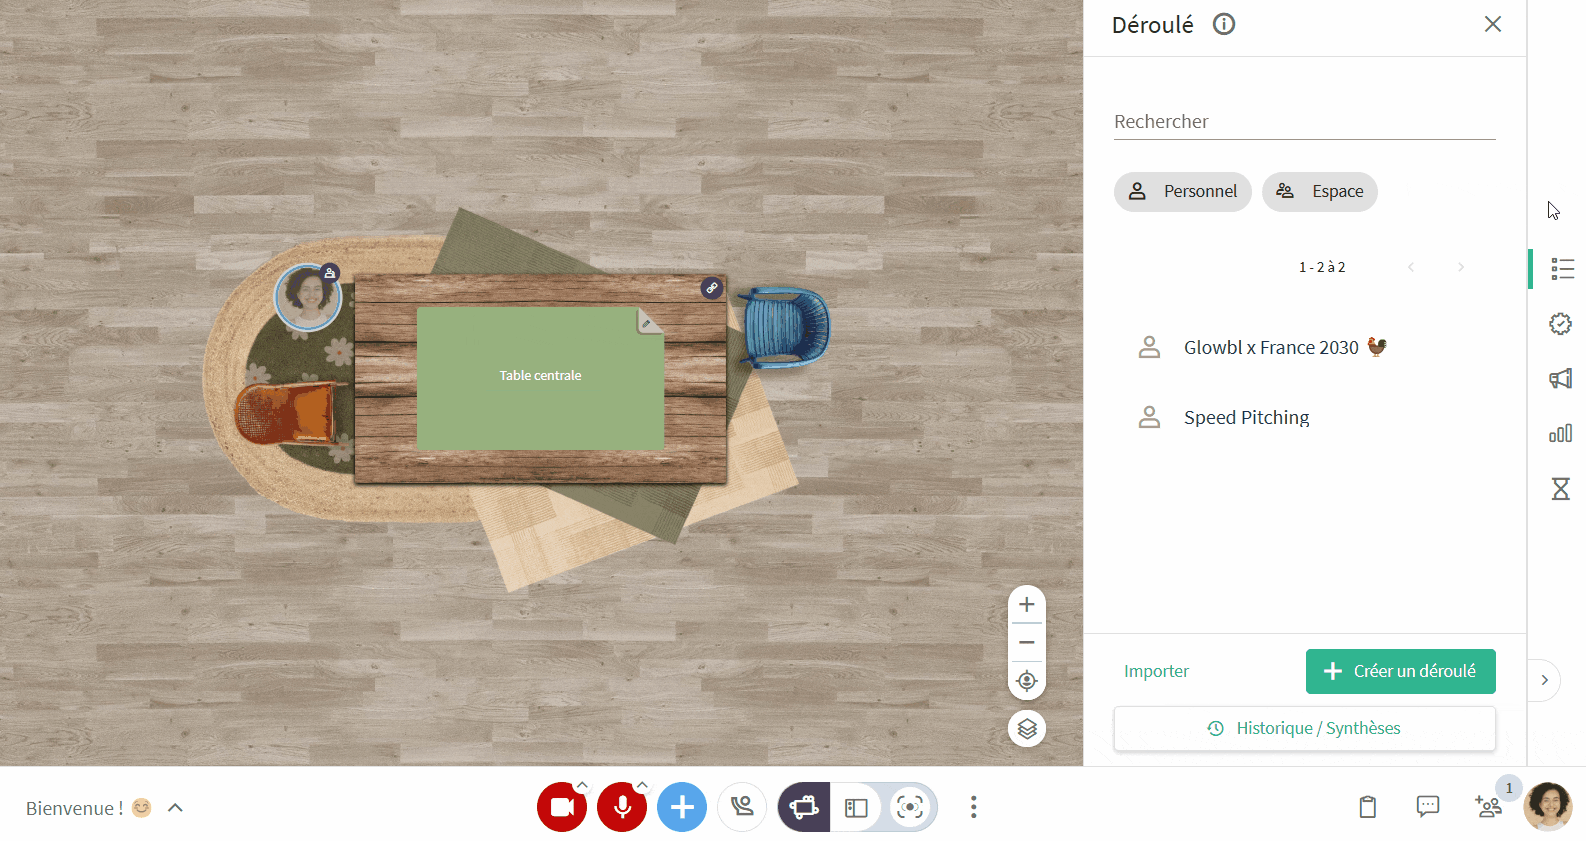Open the polls bar chart icon

click(x=1560, y=433)
